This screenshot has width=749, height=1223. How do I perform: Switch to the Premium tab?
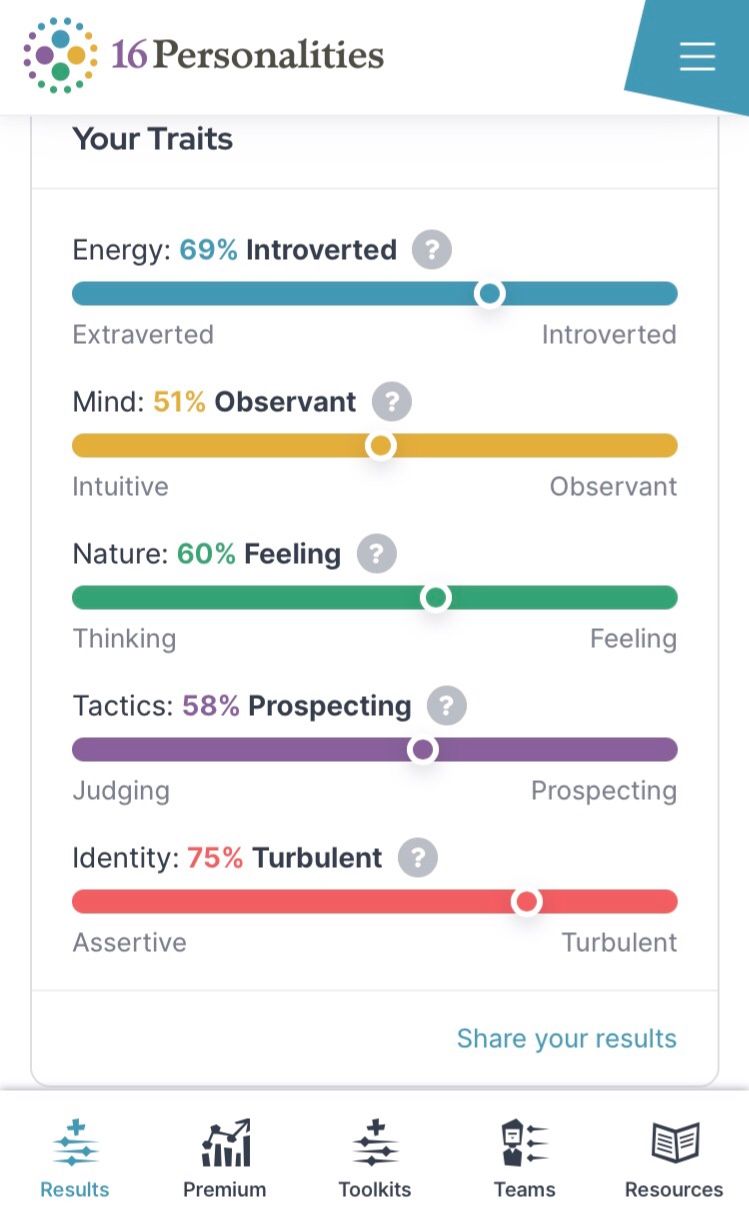224,1190
